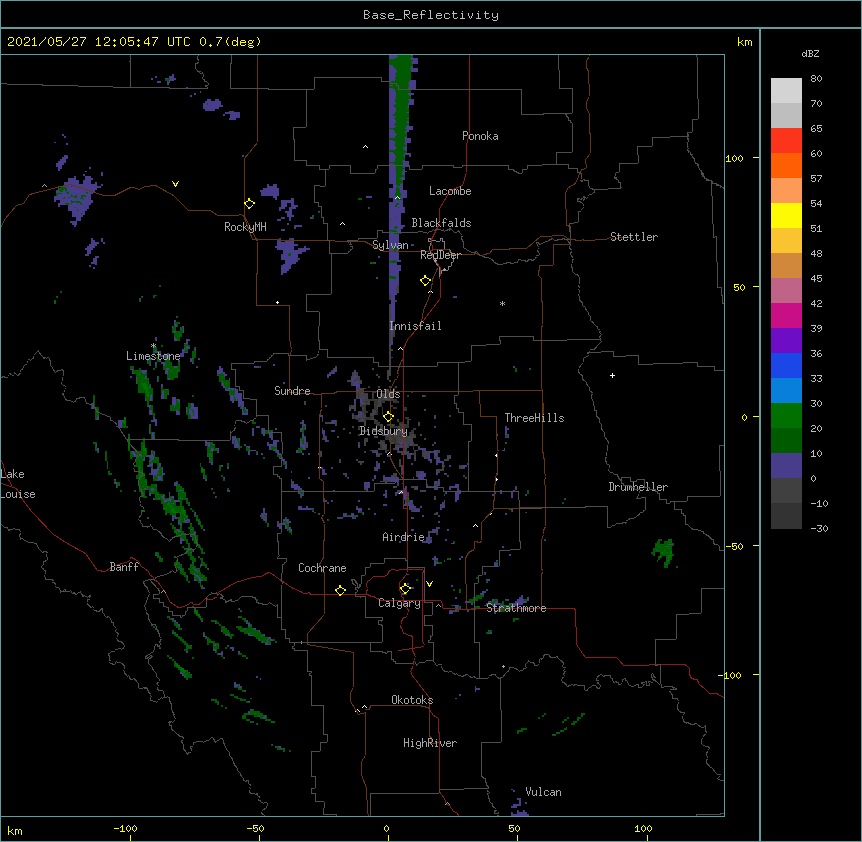The image size is (862, 842).
Task: Click the Cochrane label
Action: click(x=322, y=568)
